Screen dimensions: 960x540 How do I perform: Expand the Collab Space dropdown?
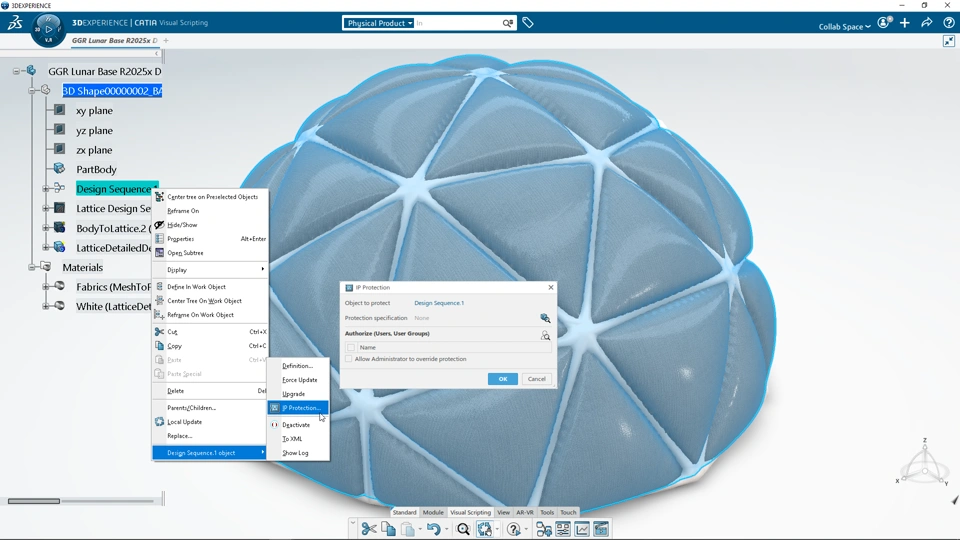tap(844, 26)
